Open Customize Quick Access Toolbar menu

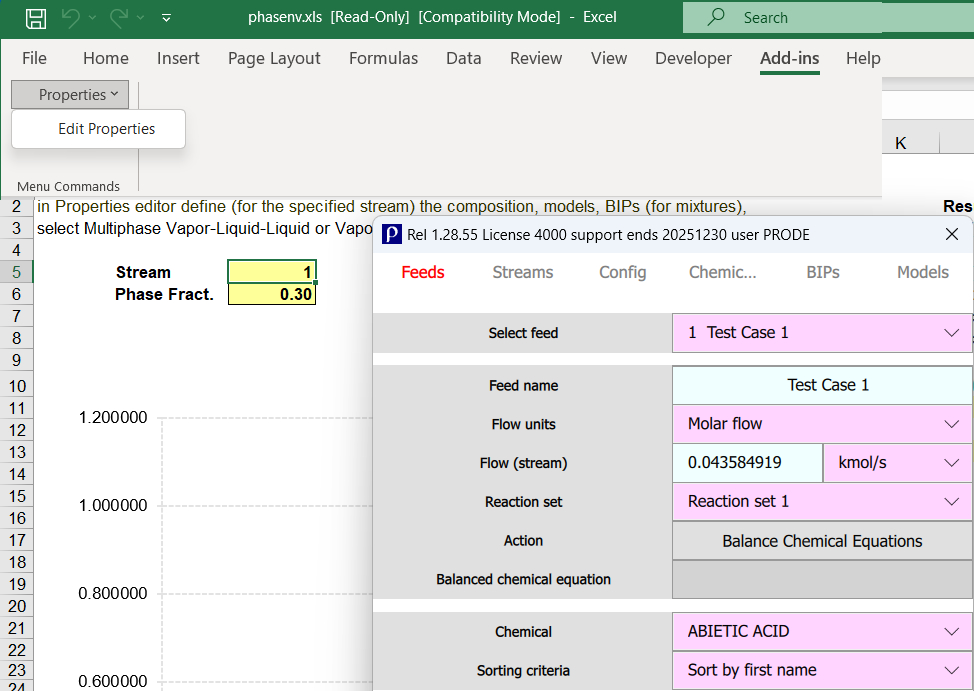point(166,18)
